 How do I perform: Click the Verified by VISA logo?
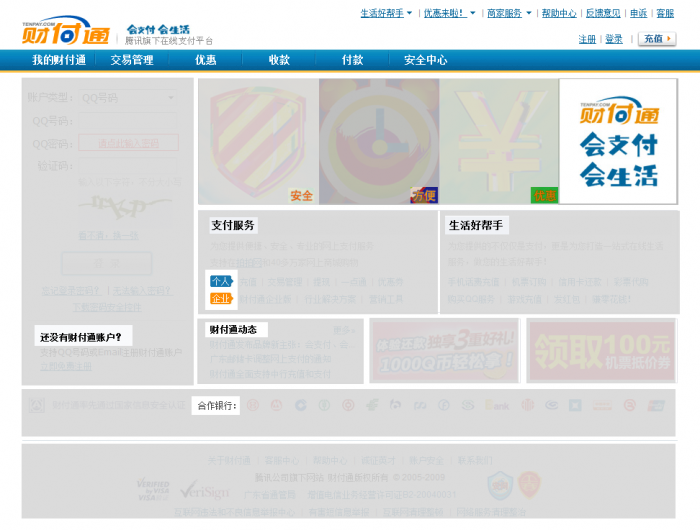click(154, 490)
